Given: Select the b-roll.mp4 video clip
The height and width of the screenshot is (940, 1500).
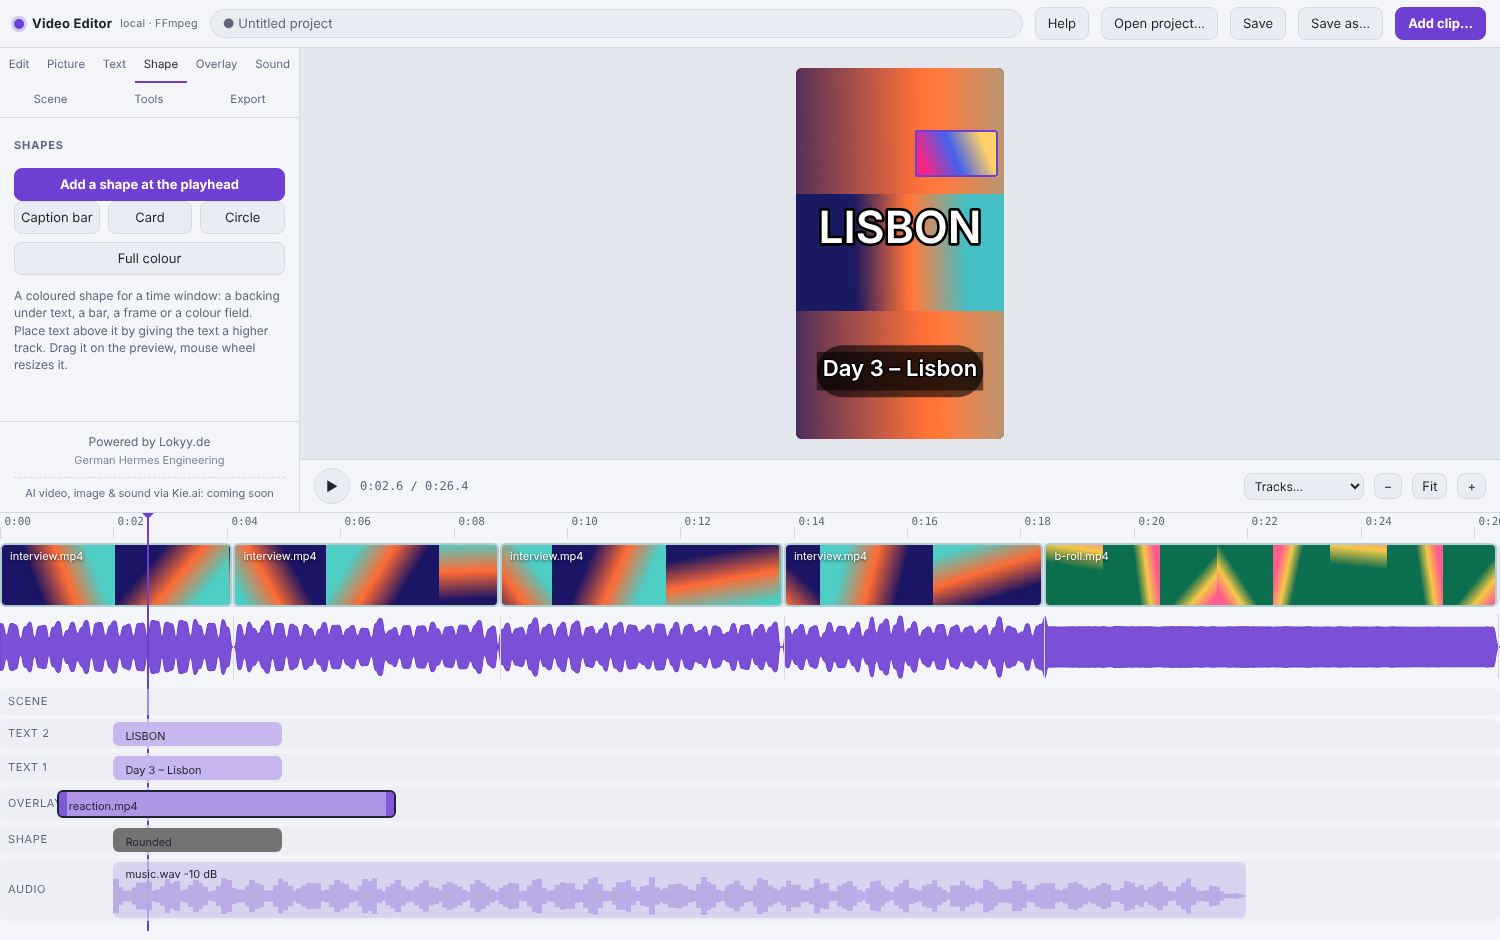Looking at the screenshot, I should click(1270, 575).
